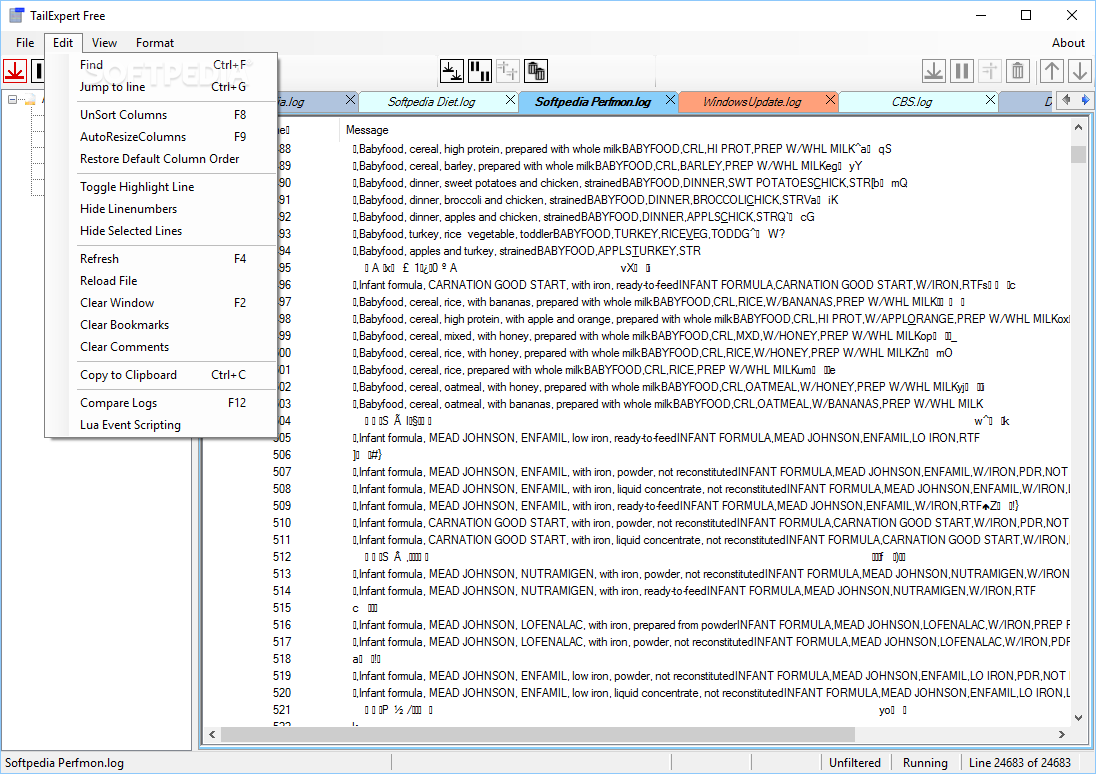This screenshot has height=774, width=1096.
Task: Close the WindowsUpdate.log tab
Action: click(x=830, y=100)
